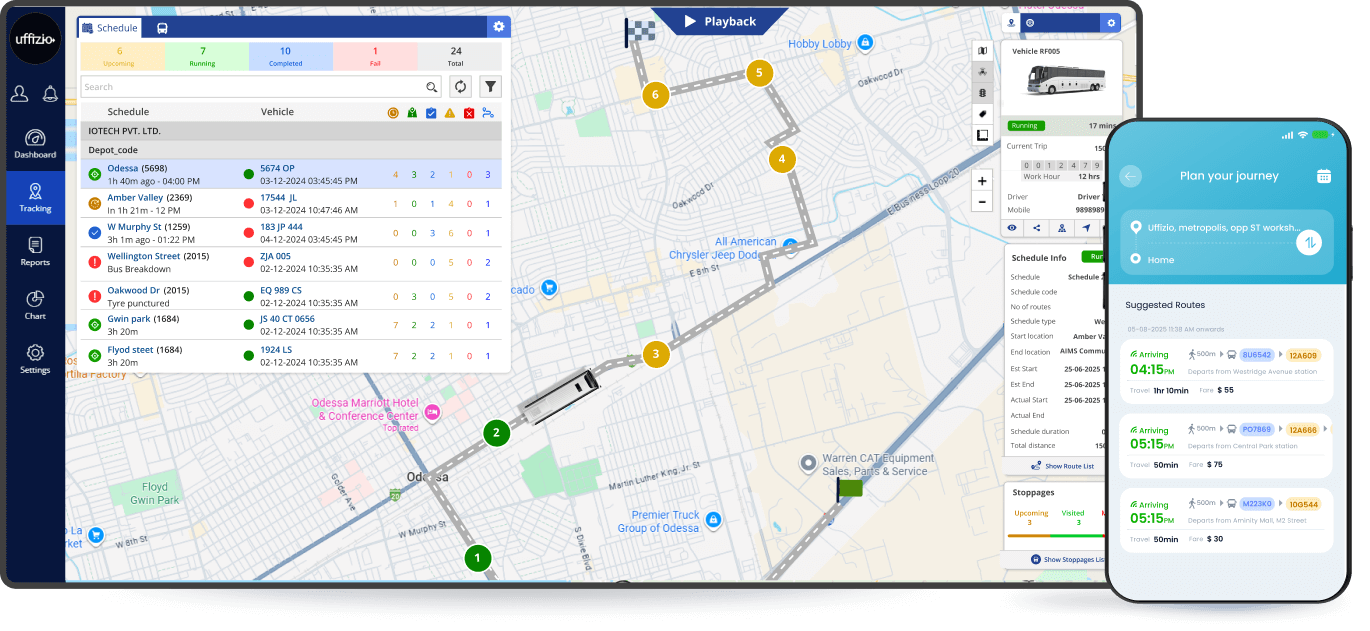Click the share icon in vehicle card
1370x631 pixels.
pos(1036,228)
